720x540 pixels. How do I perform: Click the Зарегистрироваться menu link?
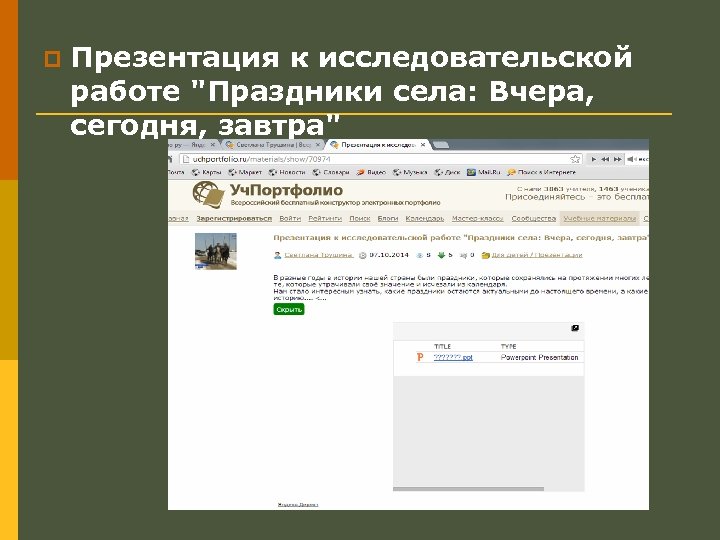pyautogui.click(x=234, y=219)
